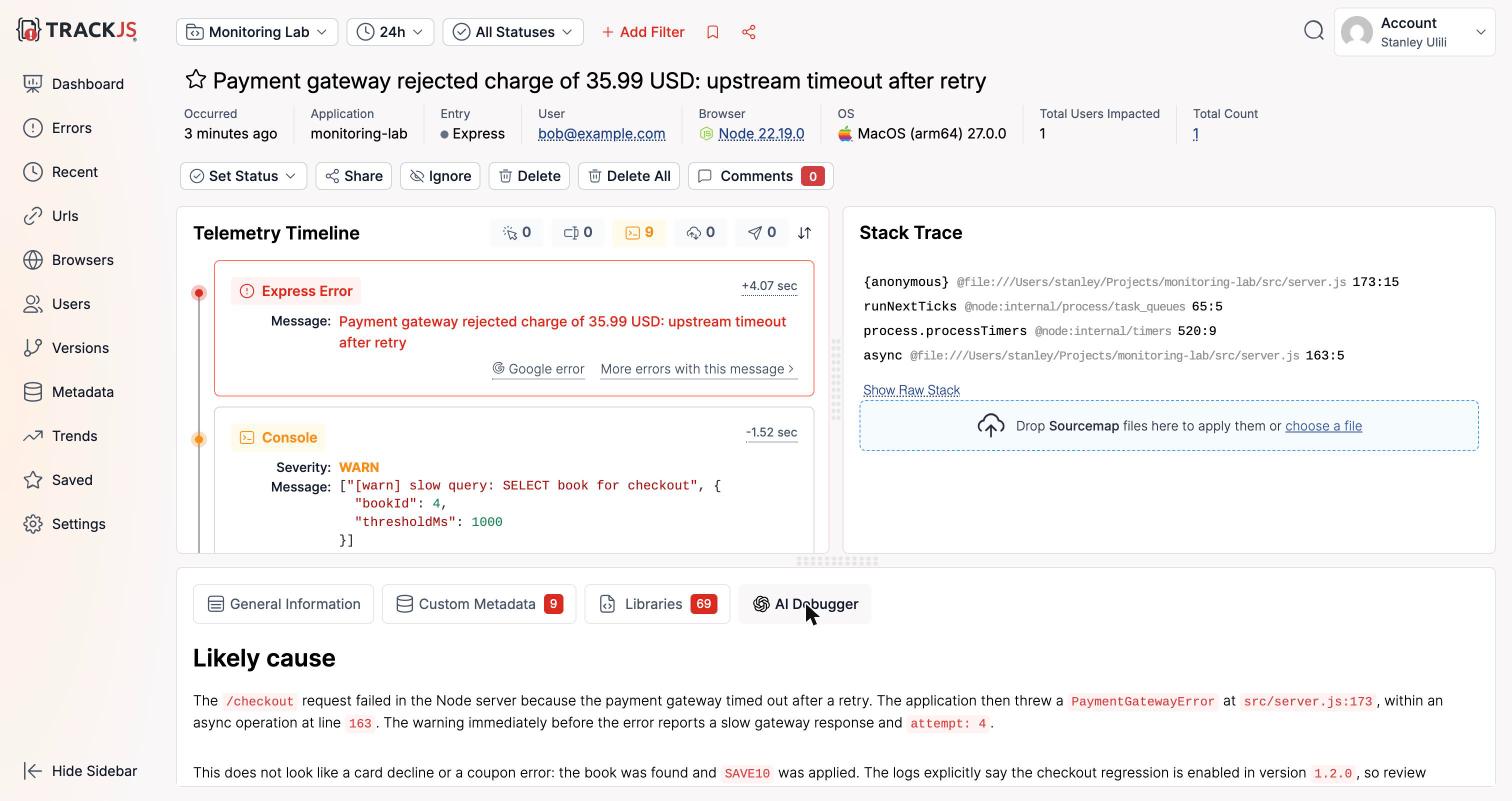Click Show Raw Stack link

click(x=911, y=390)
